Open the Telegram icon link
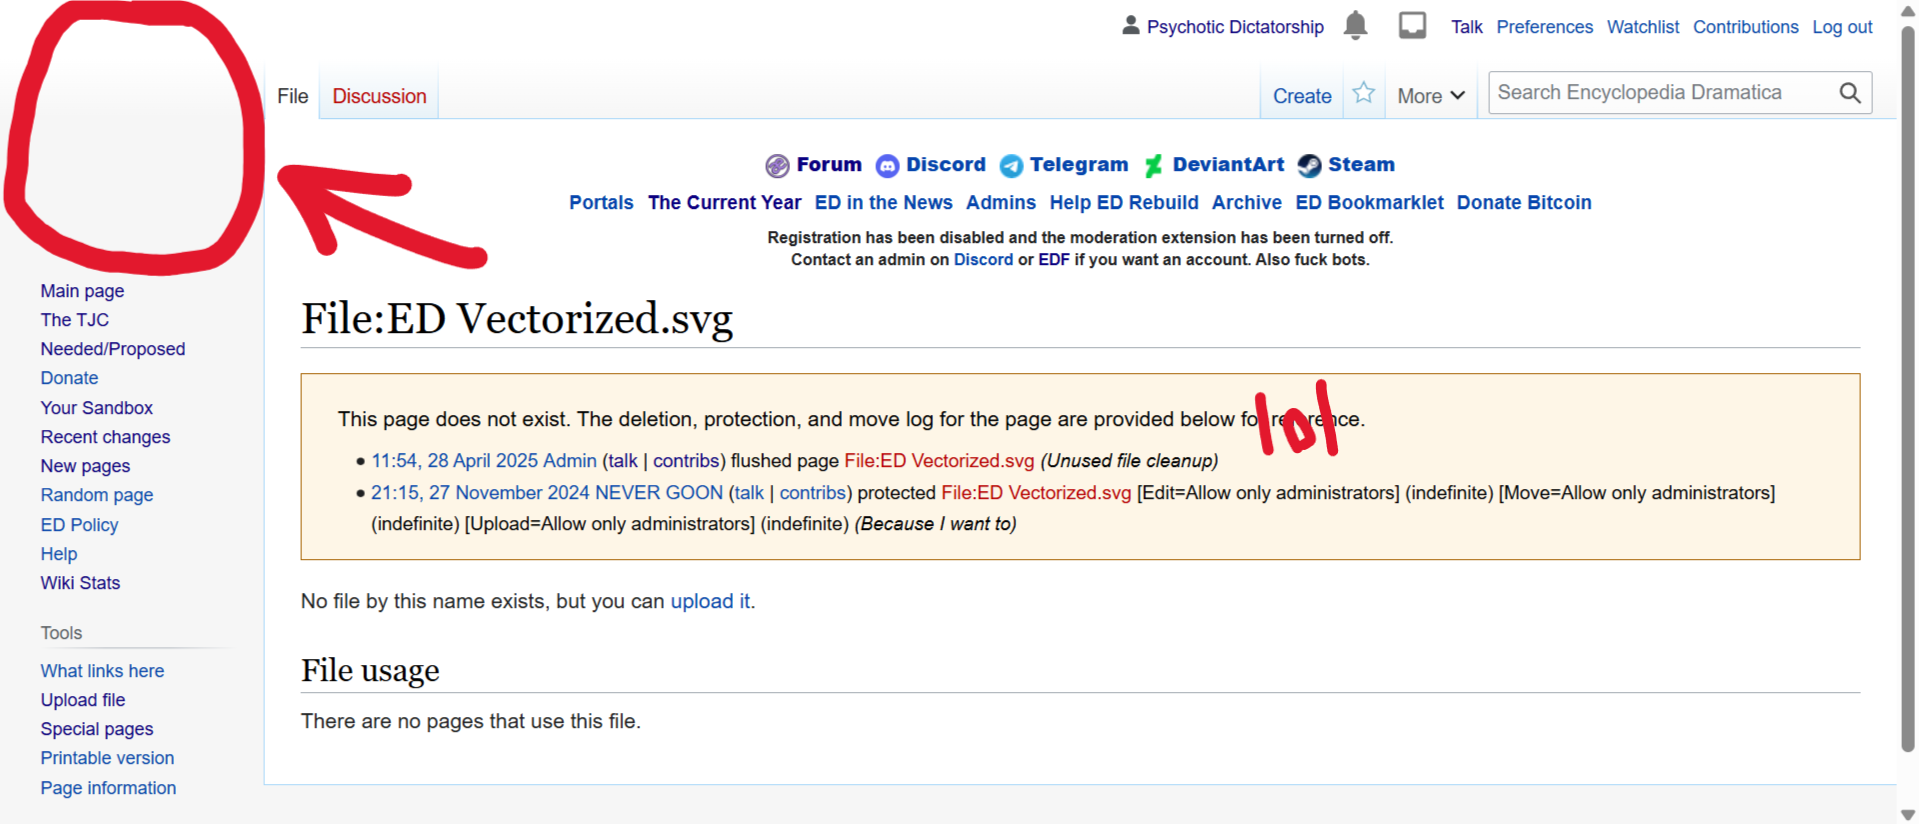The width and height of the screenshot is (1919, 824). [1011, 165]
